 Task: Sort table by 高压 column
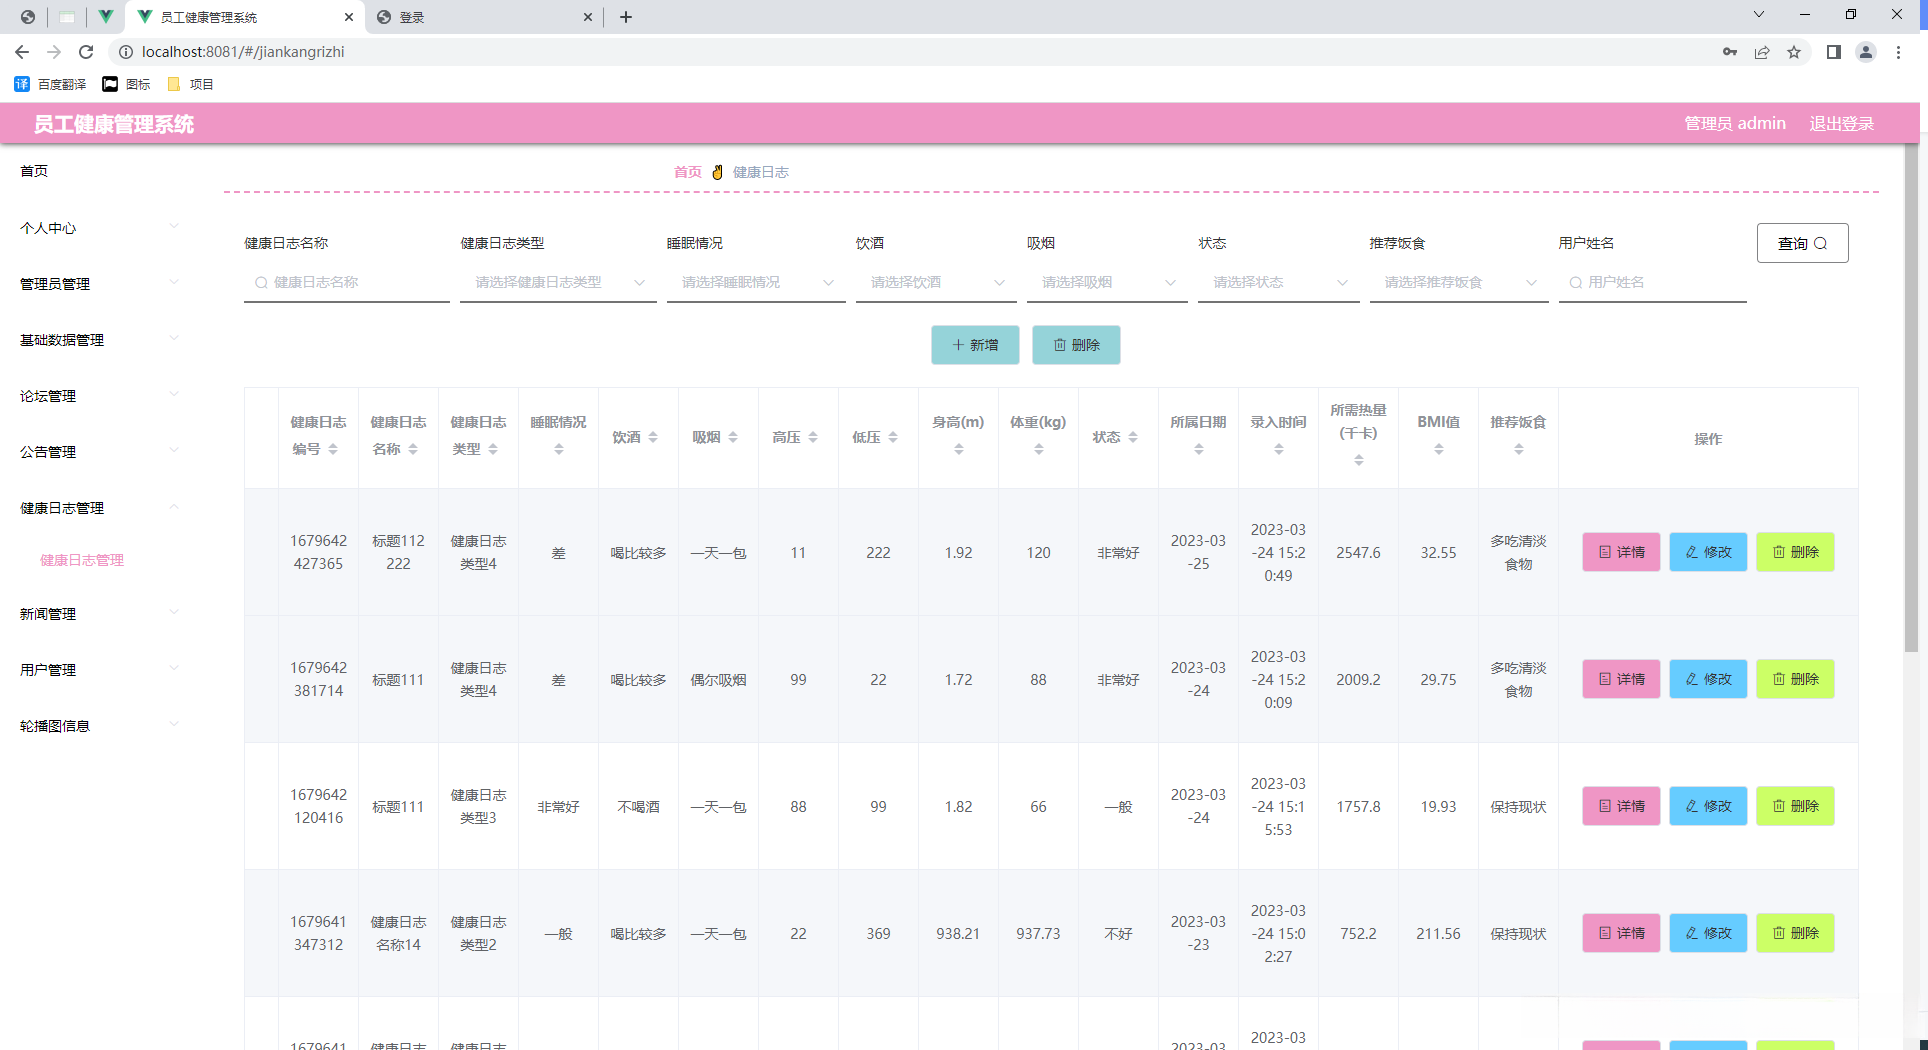coord(813,437)
